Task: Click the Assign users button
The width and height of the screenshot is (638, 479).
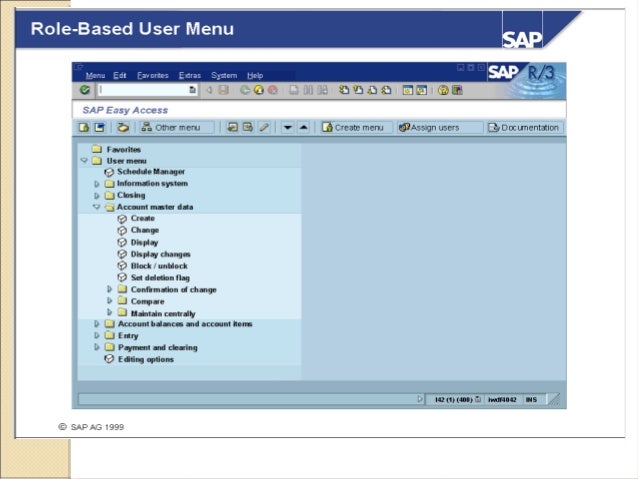Action: tap(440, 127)
